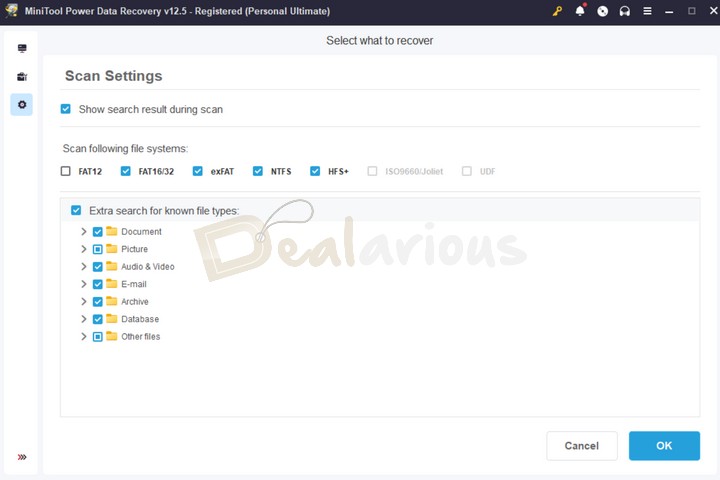The height and width of the screenshot is (480, 720).
Task: Open the toolbox utilities sidebar icon
Action: pos(22,76)
